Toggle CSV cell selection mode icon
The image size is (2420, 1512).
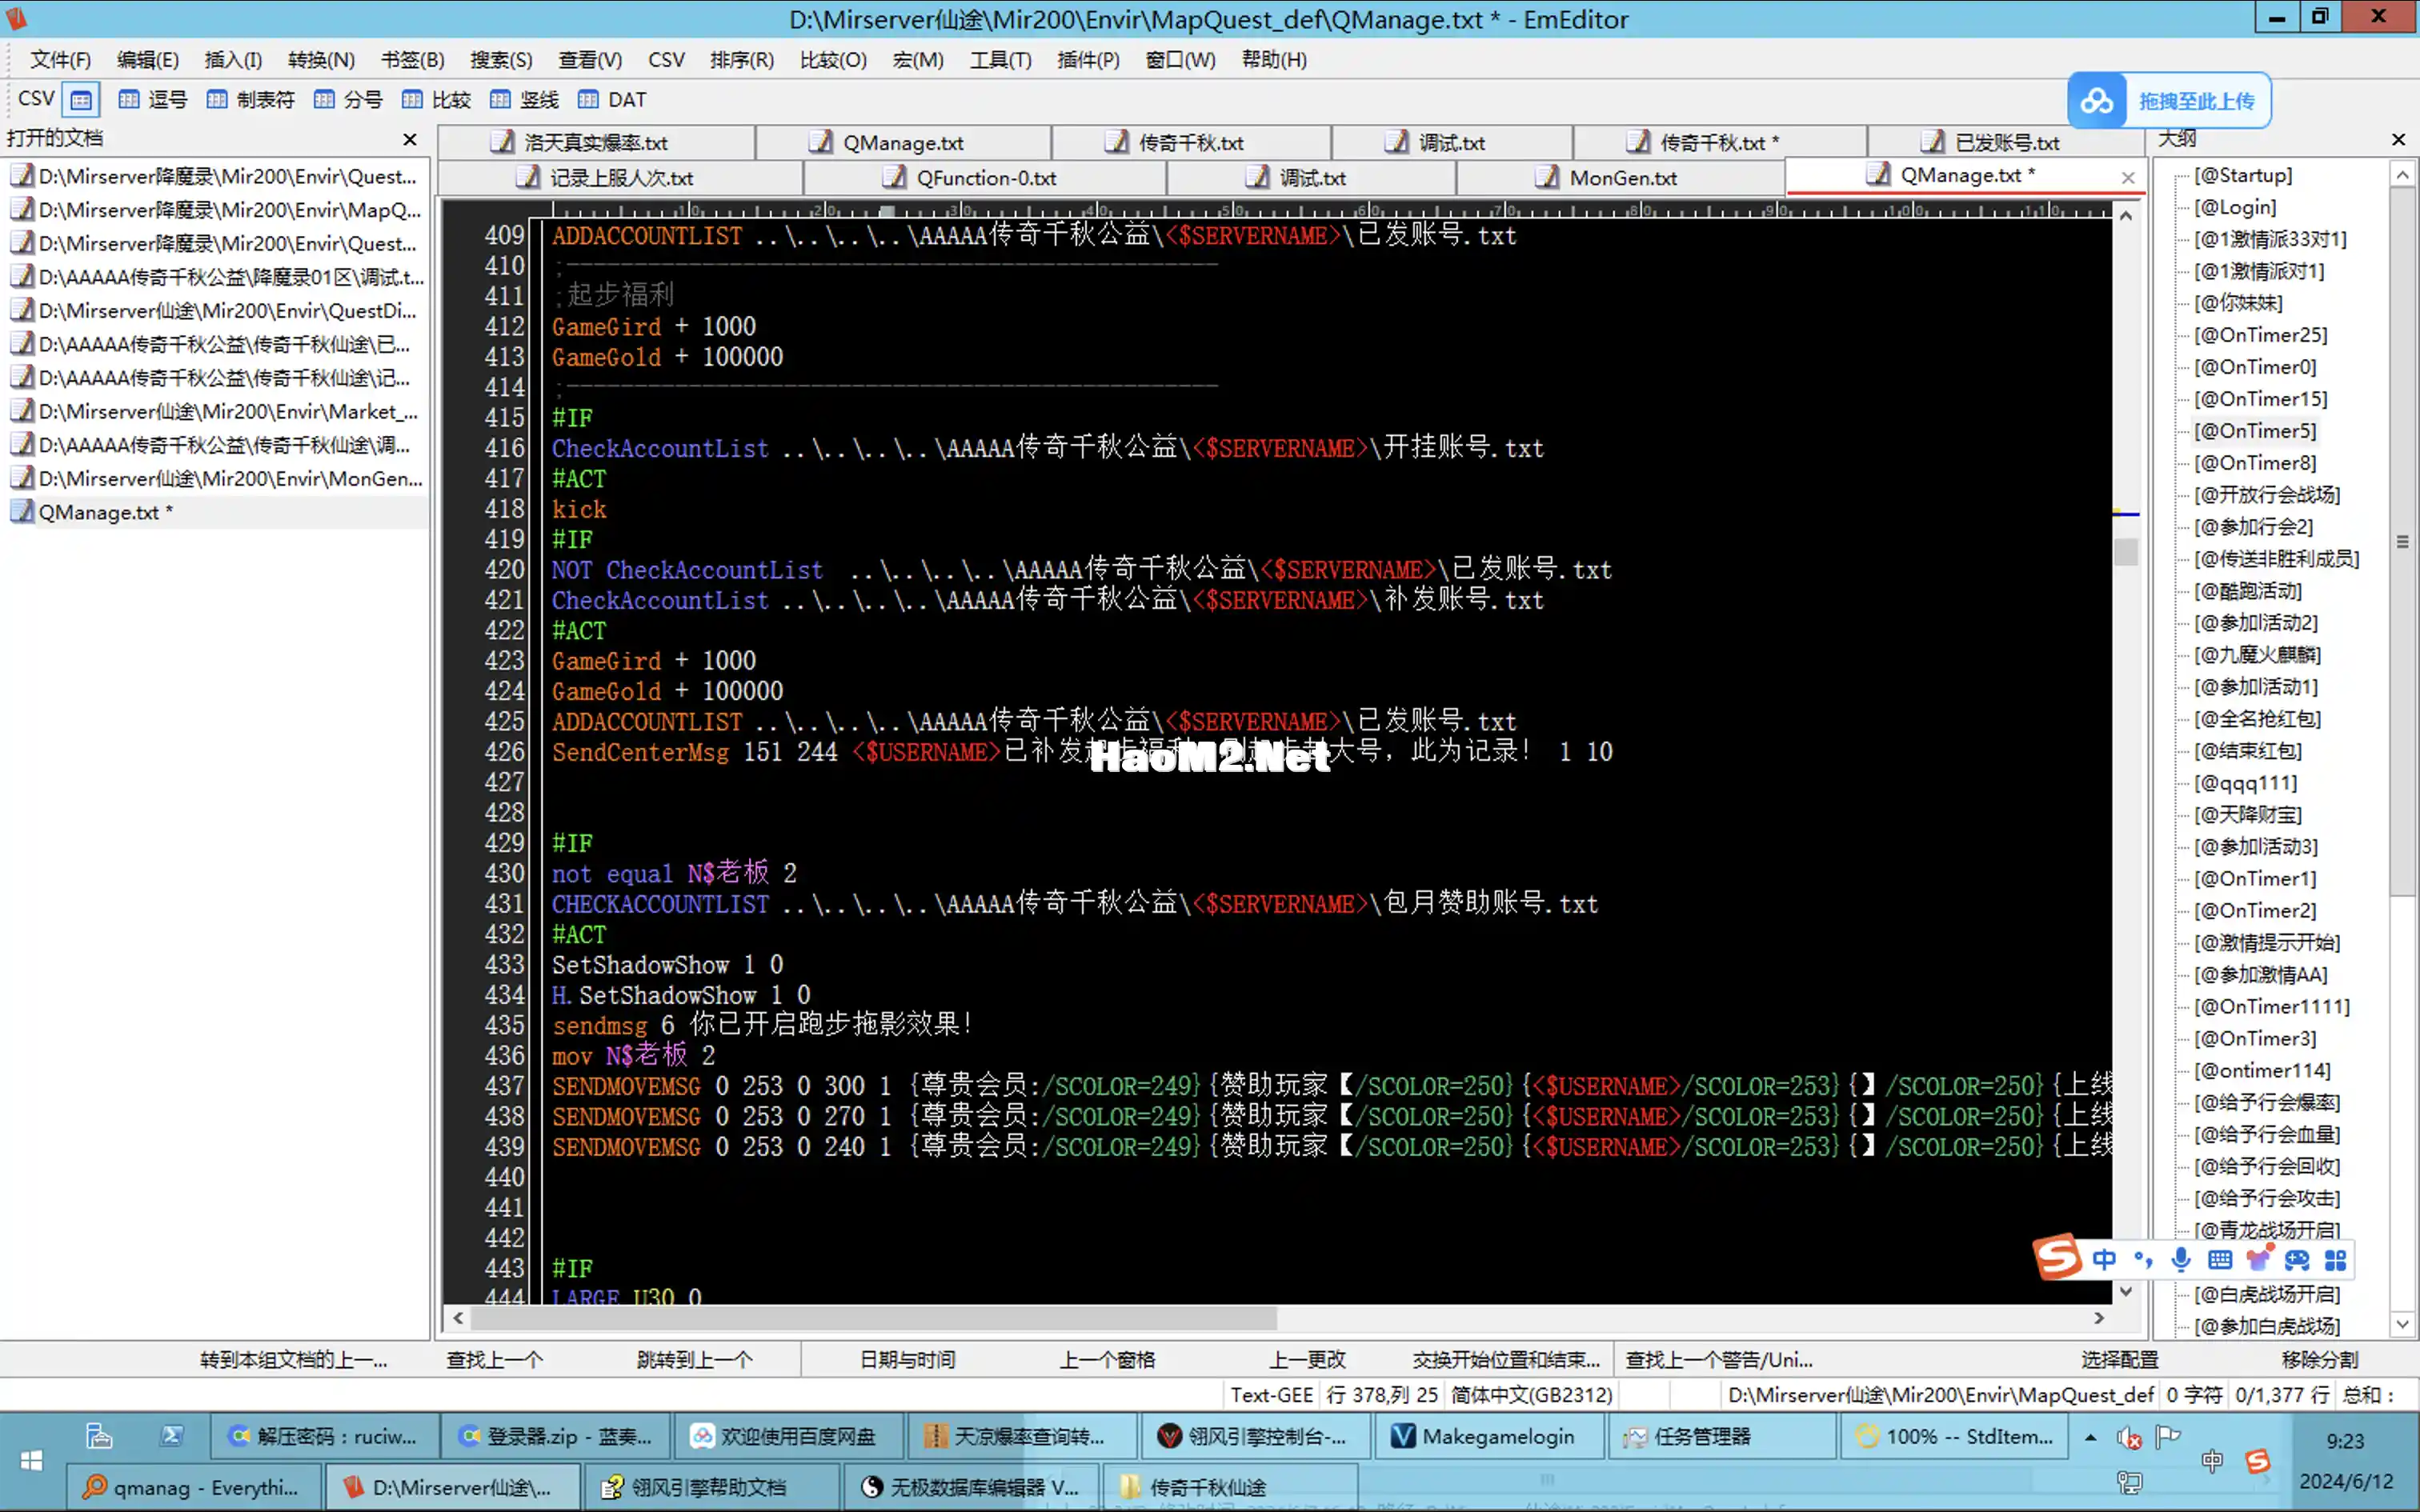point(81,100)
